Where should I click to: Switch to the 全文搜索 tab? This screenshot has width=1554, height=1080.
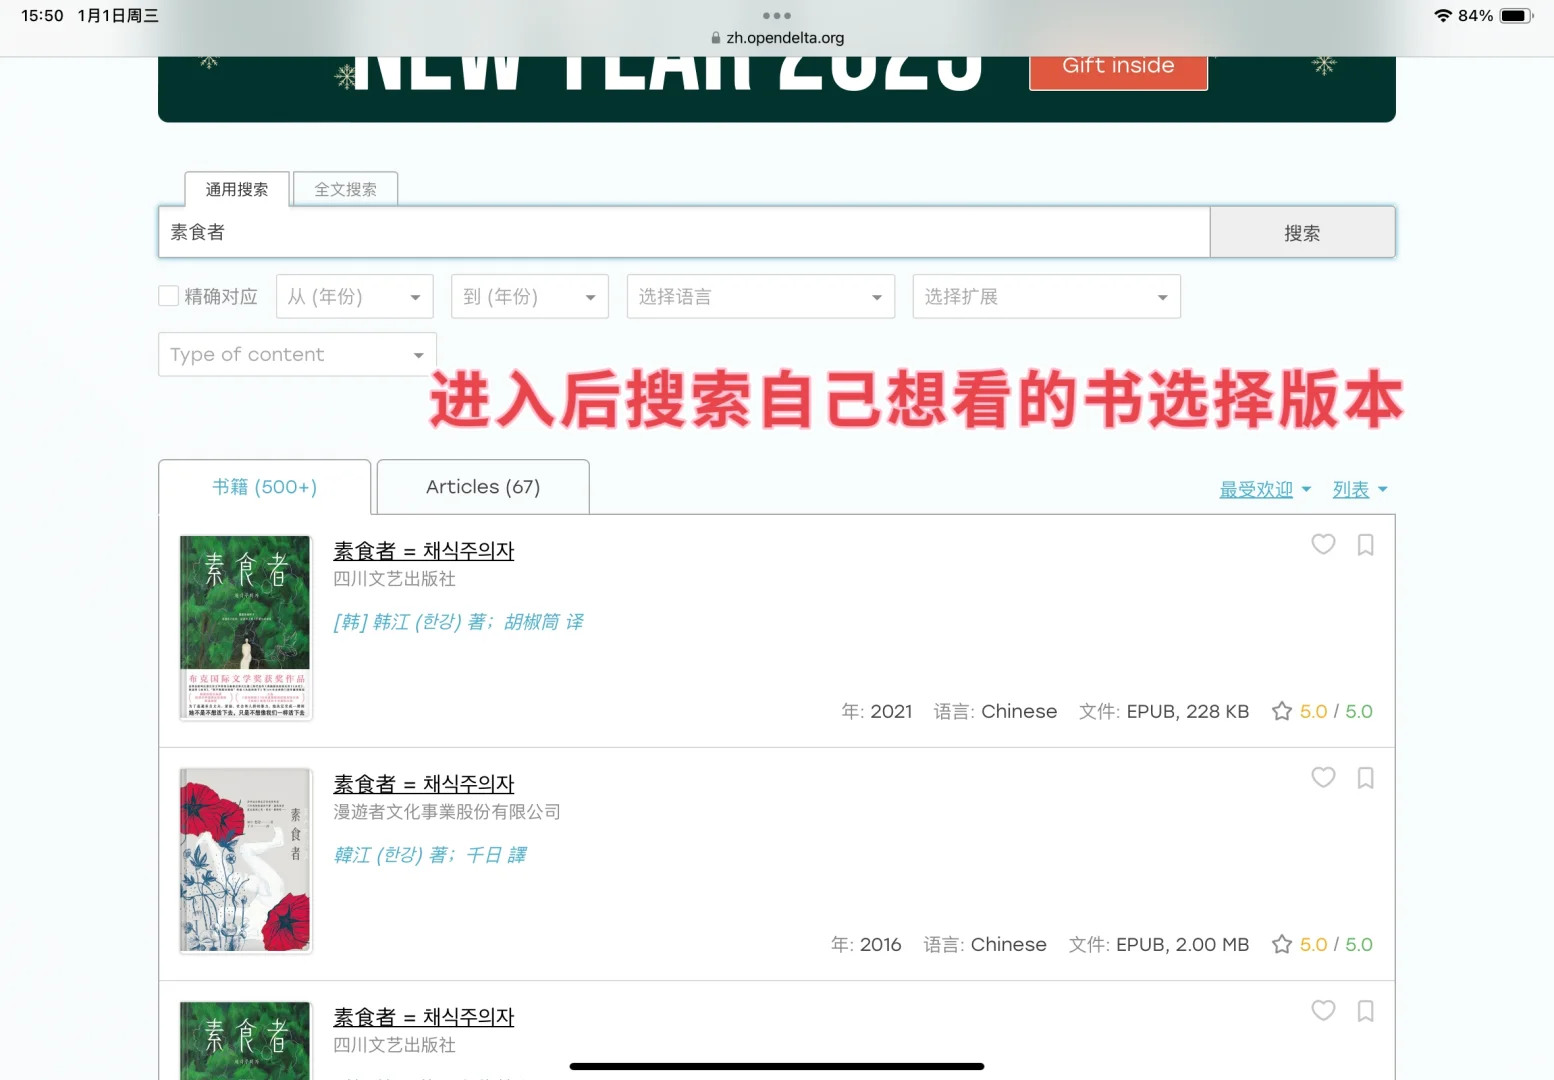[346, 189]
